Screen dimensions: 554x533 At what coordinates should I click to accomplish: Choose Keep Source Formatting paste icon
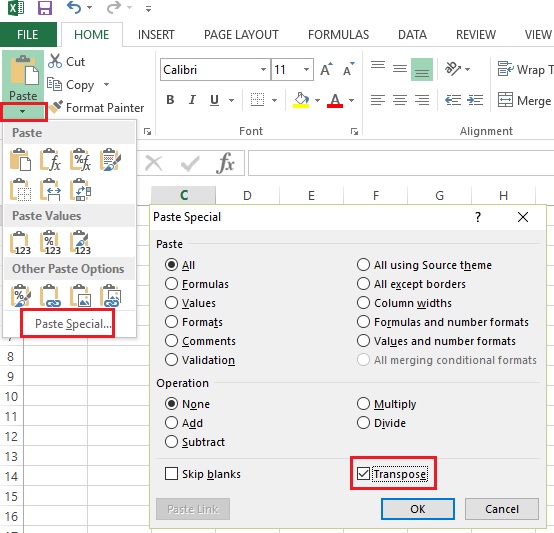click(111, 160)
